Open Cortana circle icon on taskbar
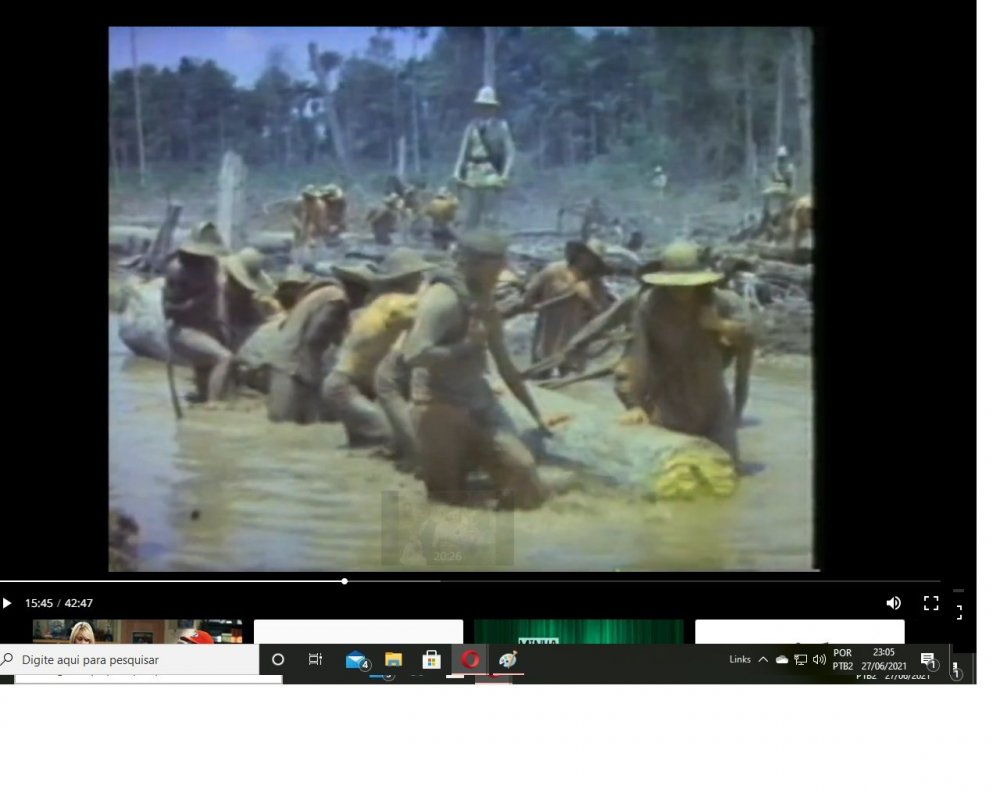1000x800 pixels. pos(278,660)
